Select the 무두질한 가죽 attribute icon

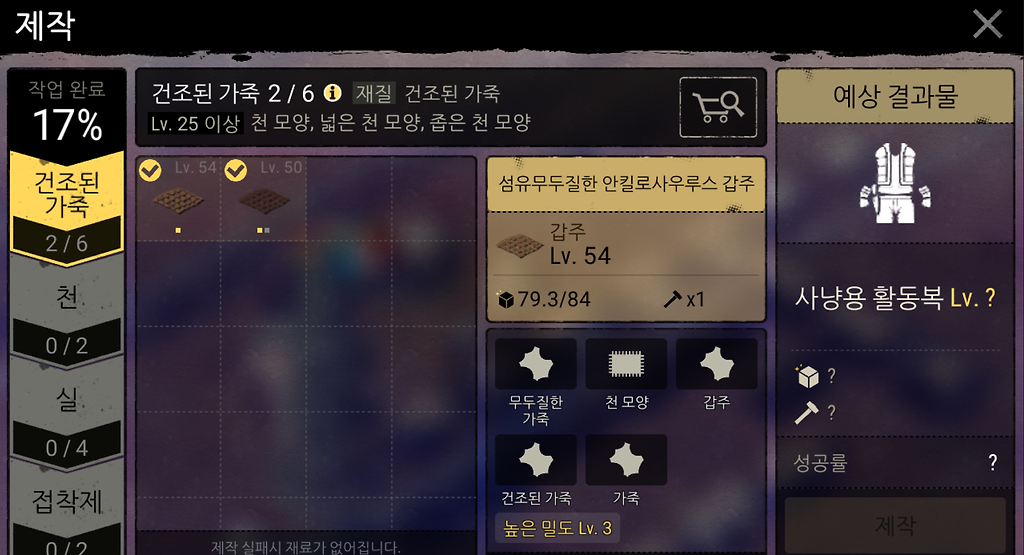[536, 364]
